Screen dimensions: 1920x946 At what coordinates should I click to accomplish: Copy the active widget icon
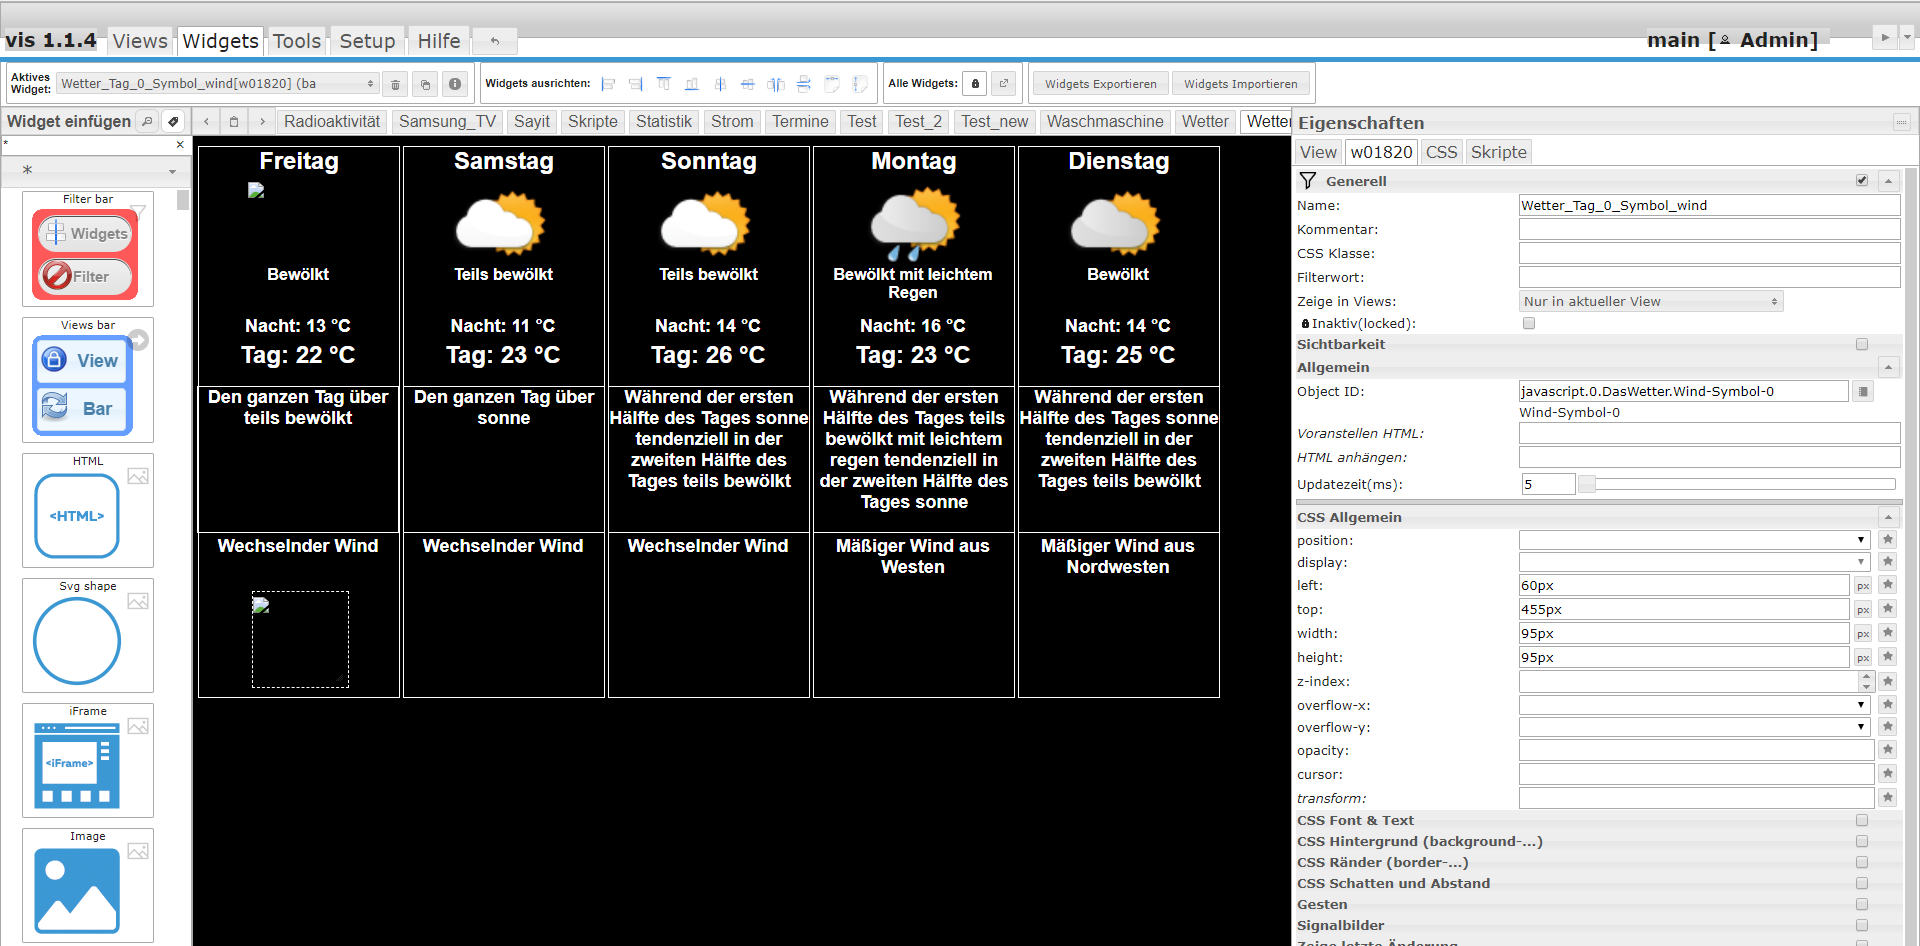click(425, 84)
